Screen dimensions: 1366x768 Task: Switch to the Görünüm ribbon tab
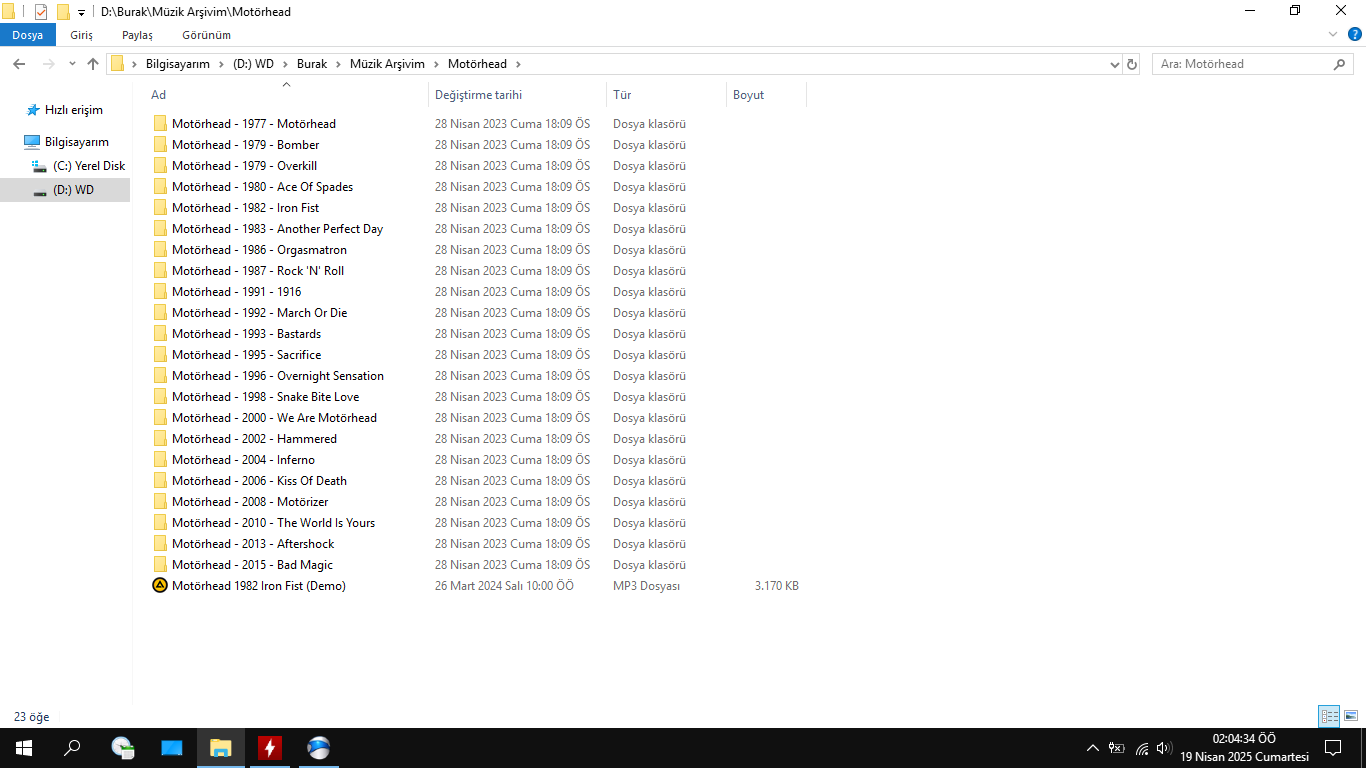(x=206, y=35)
